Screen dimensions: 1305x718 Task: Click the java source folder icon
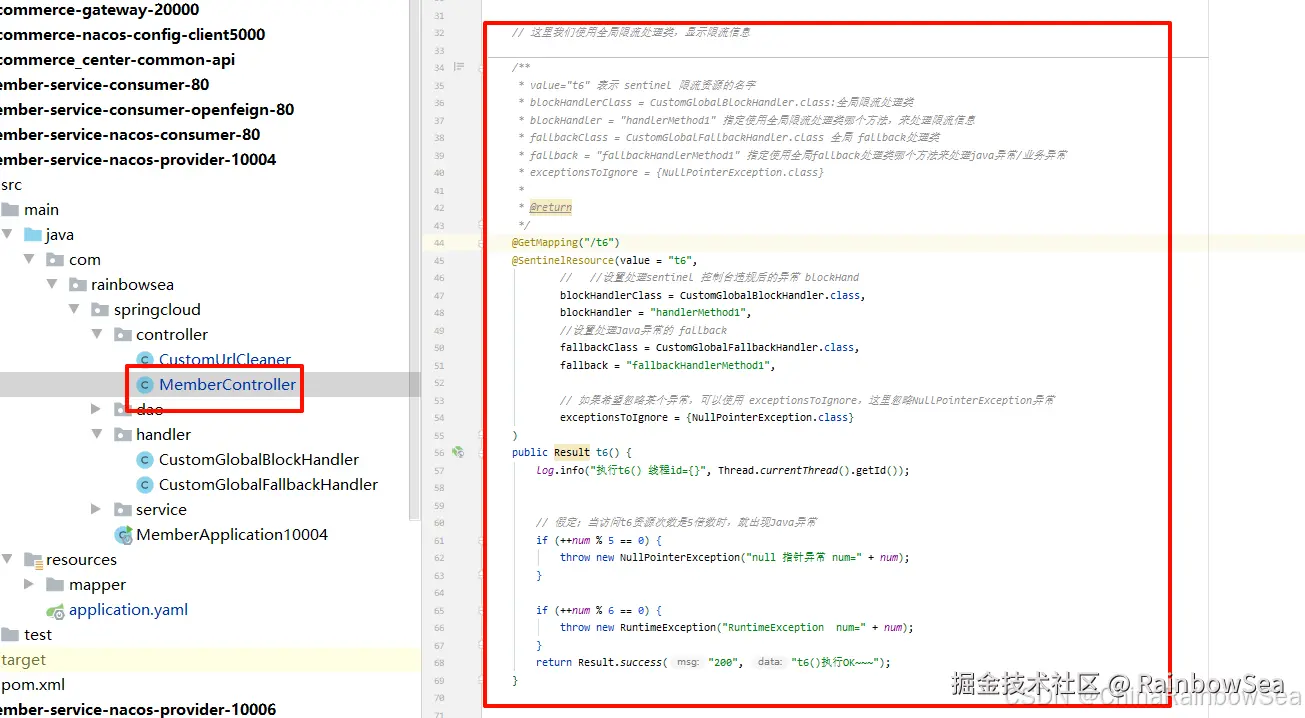(32, 235)
